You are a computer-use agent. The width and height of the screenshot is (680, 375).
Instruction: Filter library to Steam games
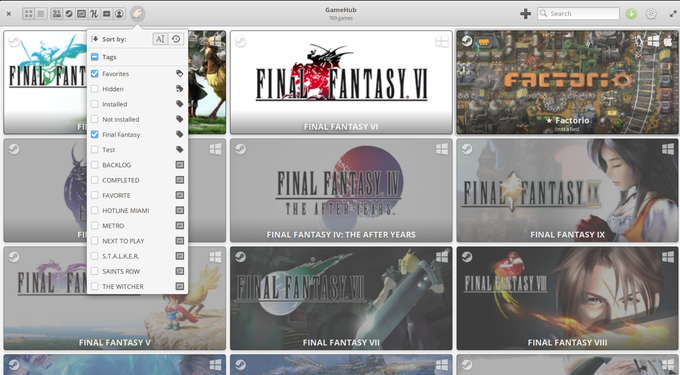tap(69, 14)
